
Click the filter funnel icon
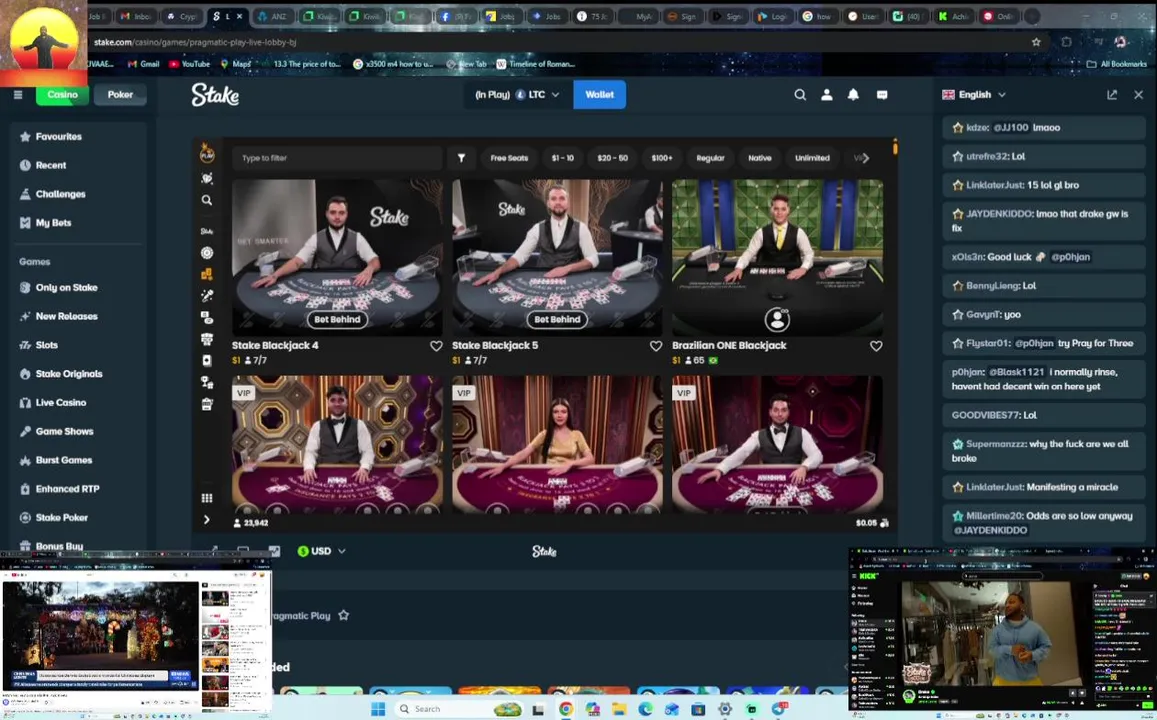click(461, 158)
